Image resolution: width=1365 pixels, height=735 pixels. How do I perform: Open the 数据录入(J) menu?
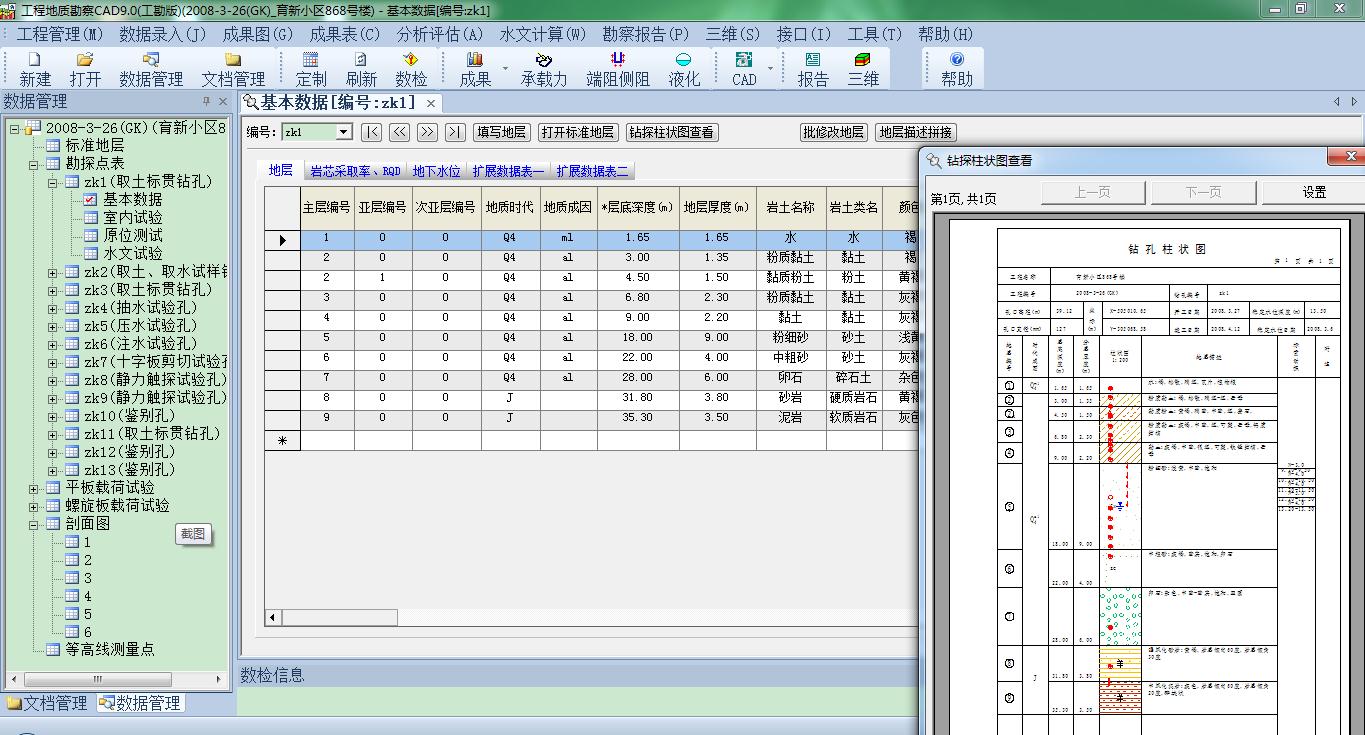point(162,34)
